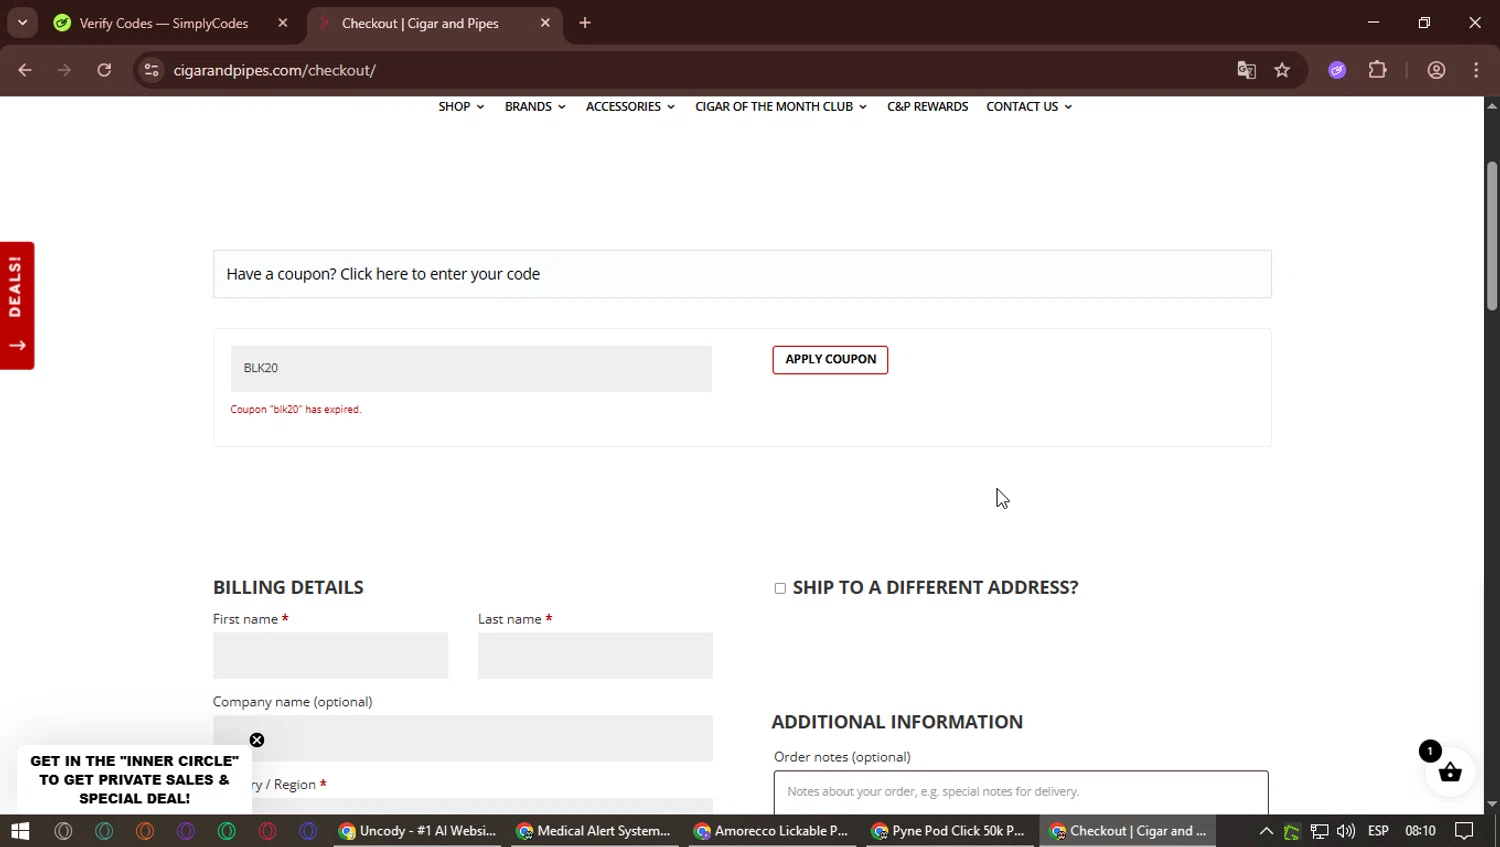Expand the BRANDS menu
This screenshot has height=847, width=1500.
[535, 106]
